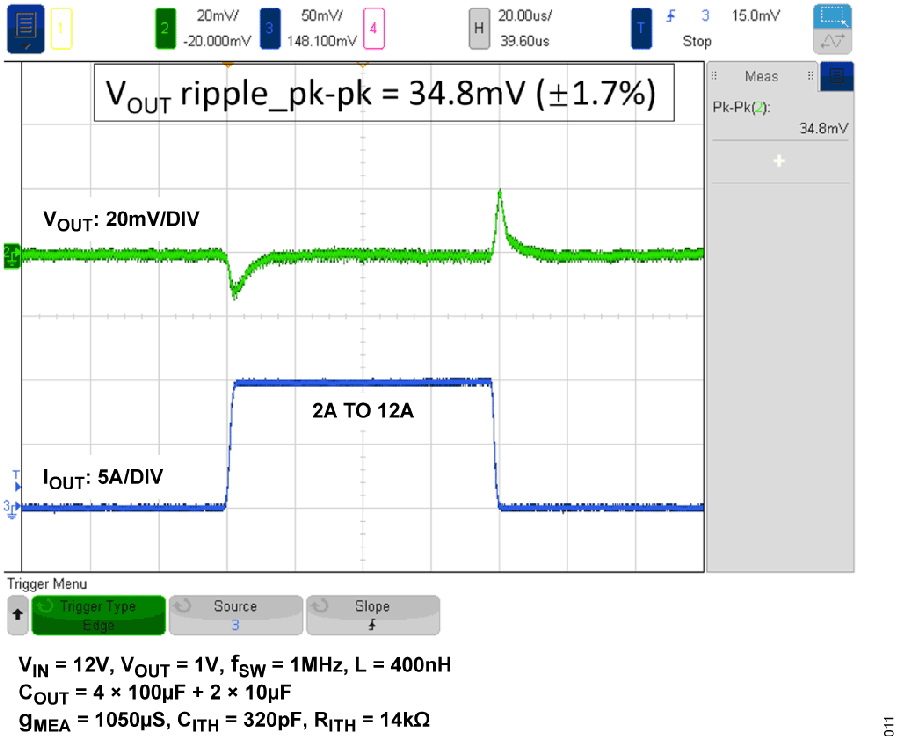The width and height of the screenshot is (900, 743).
Task: Open the trigger Source selector
Action: 235,615
